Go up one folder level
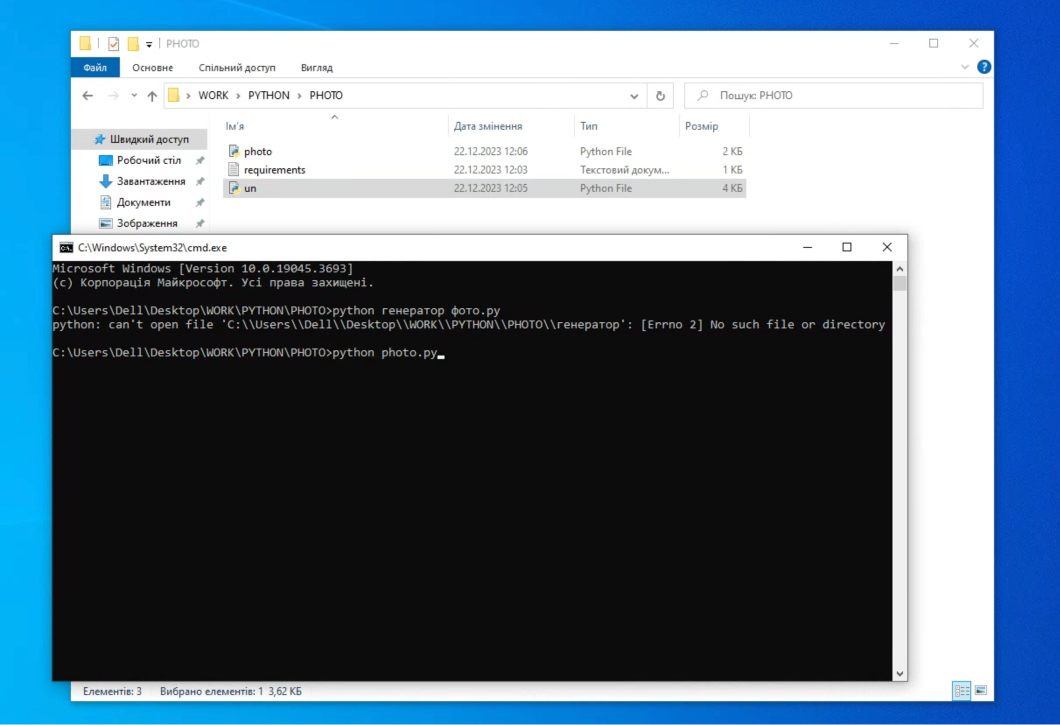The width and height of the screenshot is (1060, 725). pos(152,95)
